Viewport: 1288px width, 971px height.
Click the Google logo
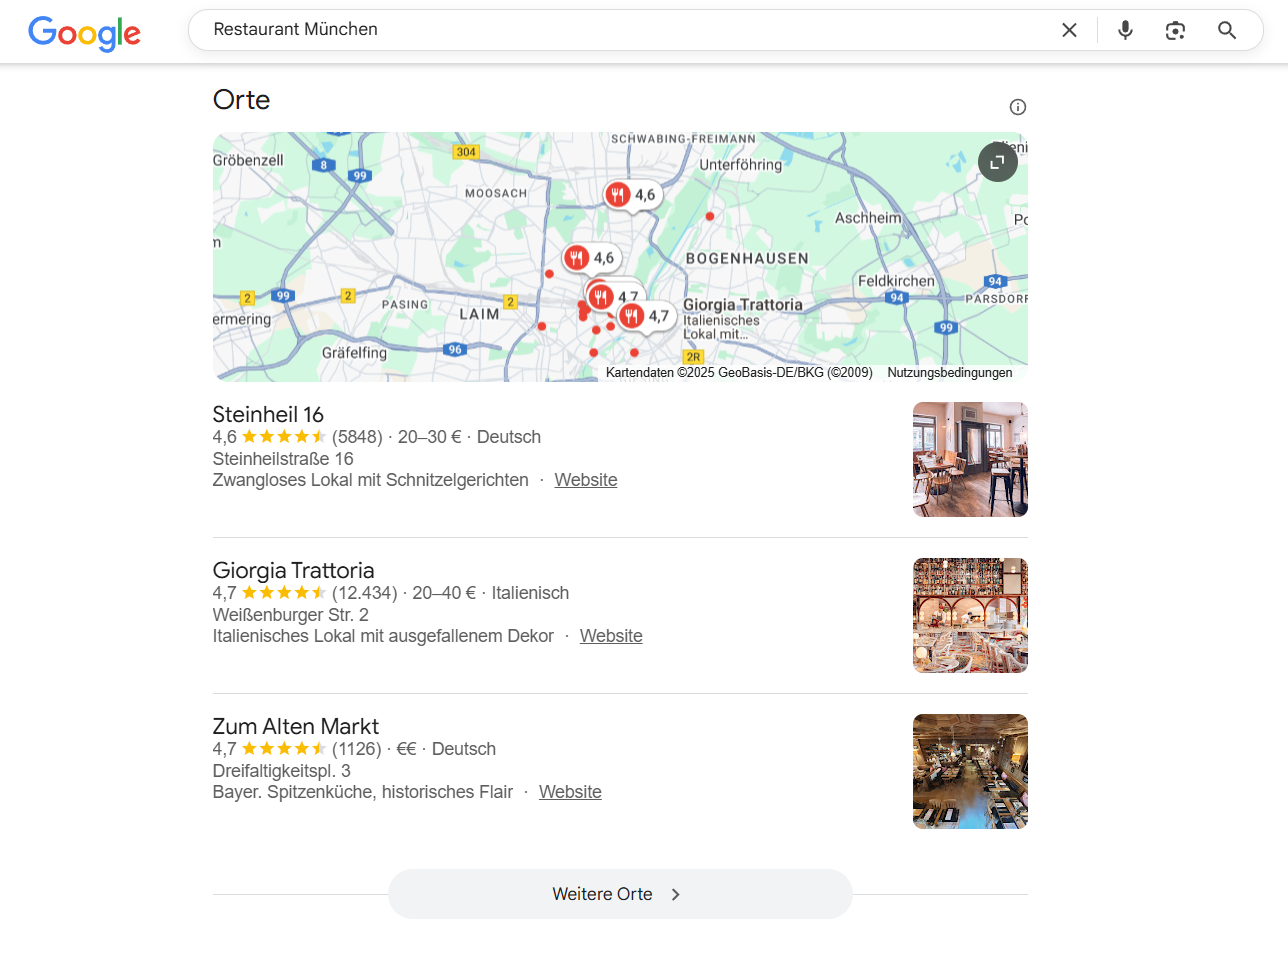[84, 33]
